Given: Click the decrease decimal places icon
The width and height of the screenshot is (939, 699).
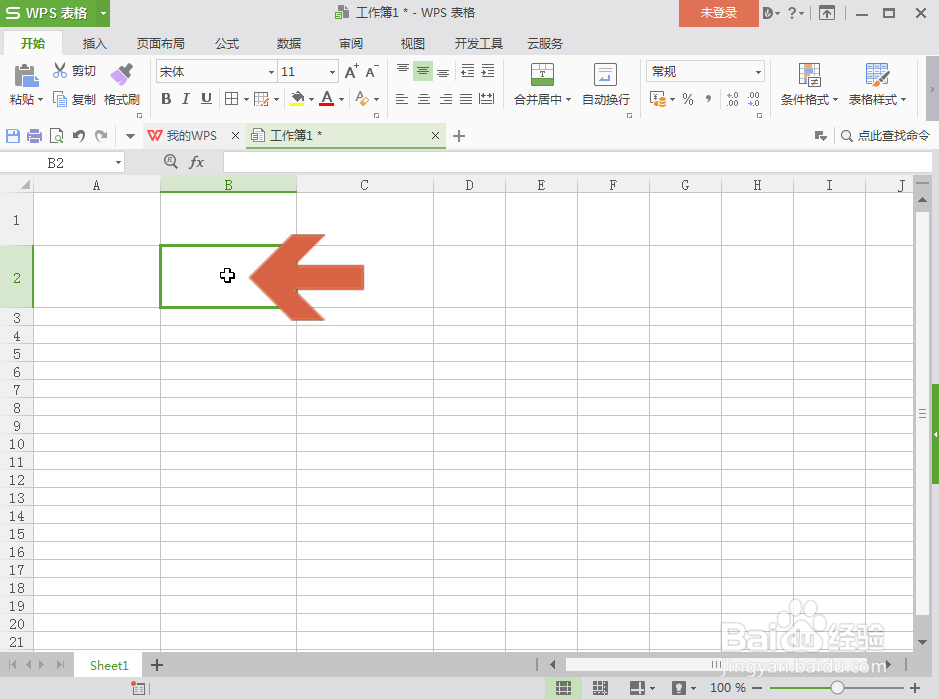Looking at the screenshot, I should pyautogui.click(x=754, y=99).
